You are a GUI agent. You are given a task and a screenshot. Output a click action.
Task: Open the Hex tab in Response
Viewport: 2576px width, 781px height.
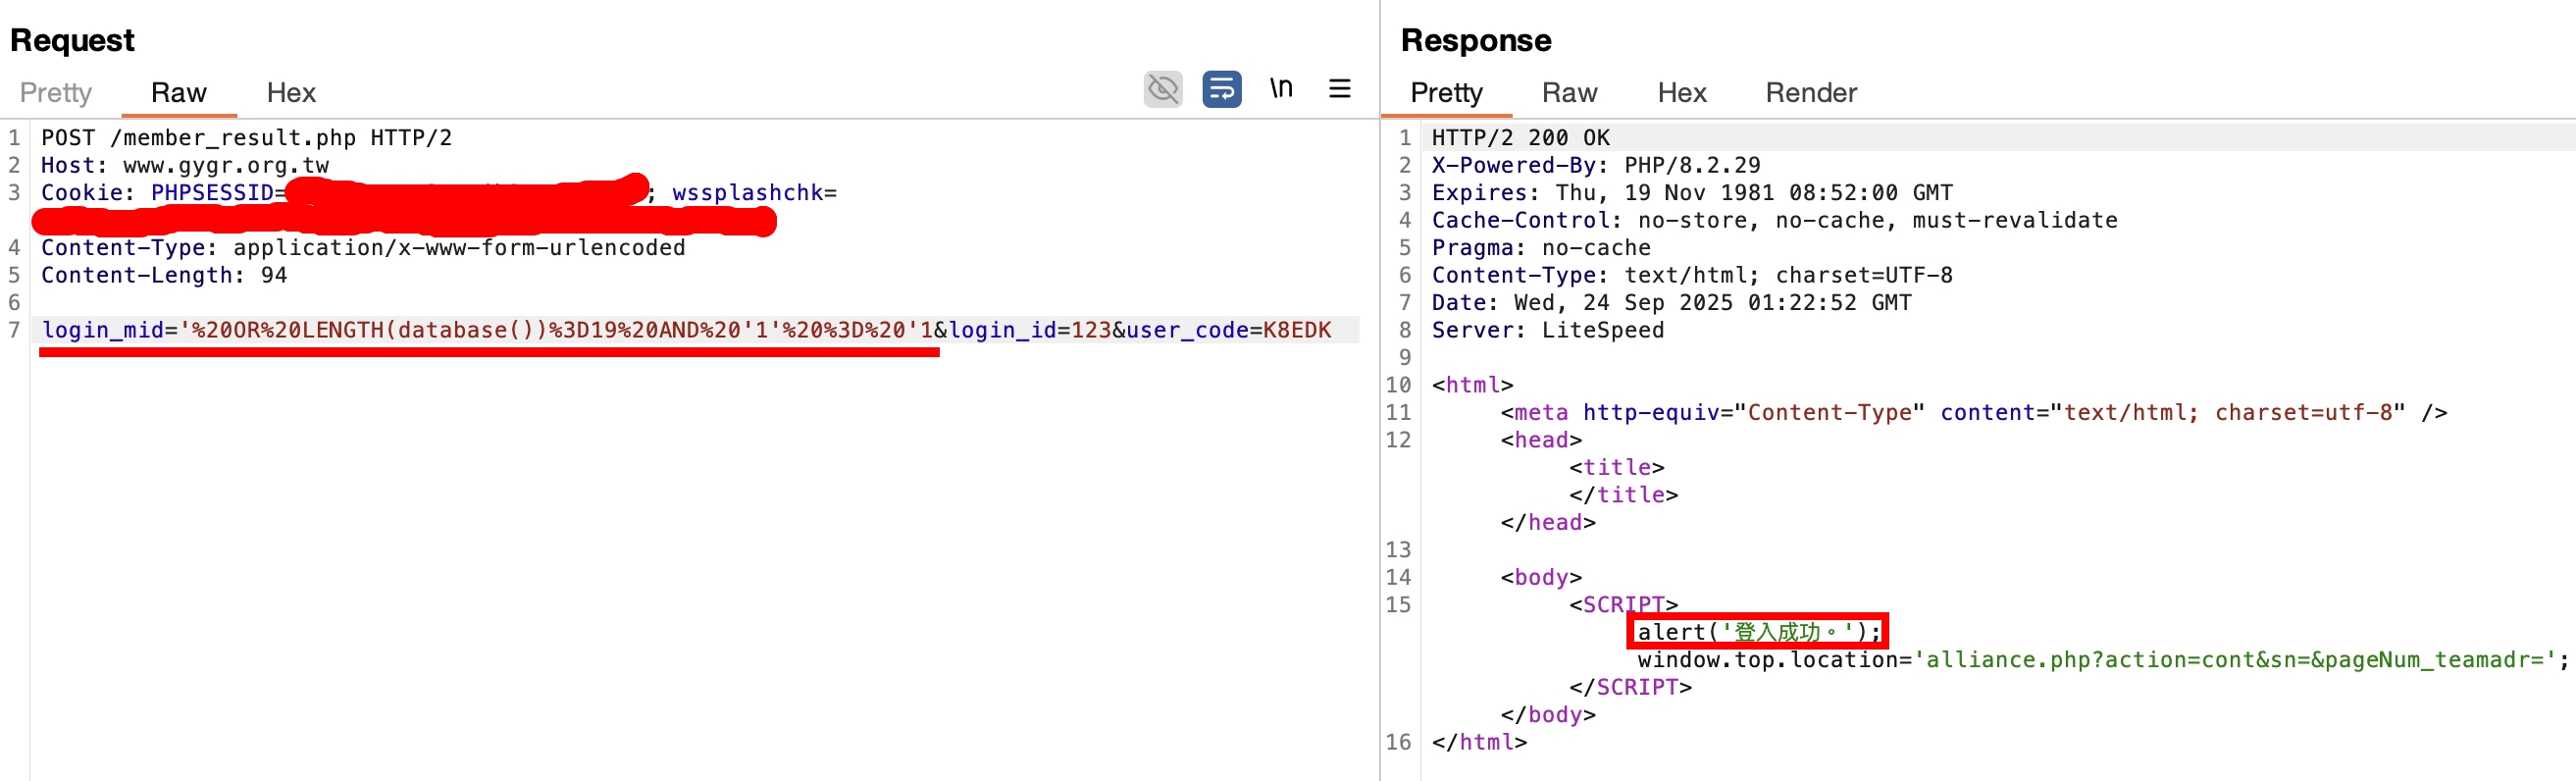click(x=1682, y=93)
